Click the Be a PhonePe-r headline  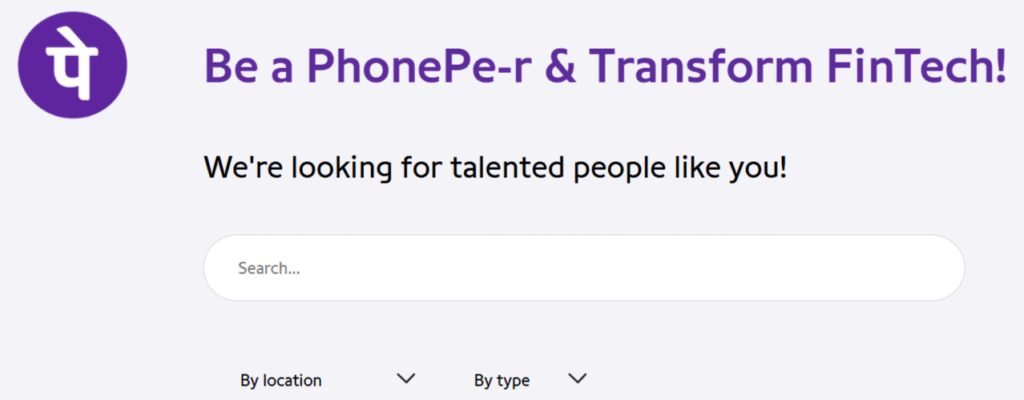tap(606, 67)
